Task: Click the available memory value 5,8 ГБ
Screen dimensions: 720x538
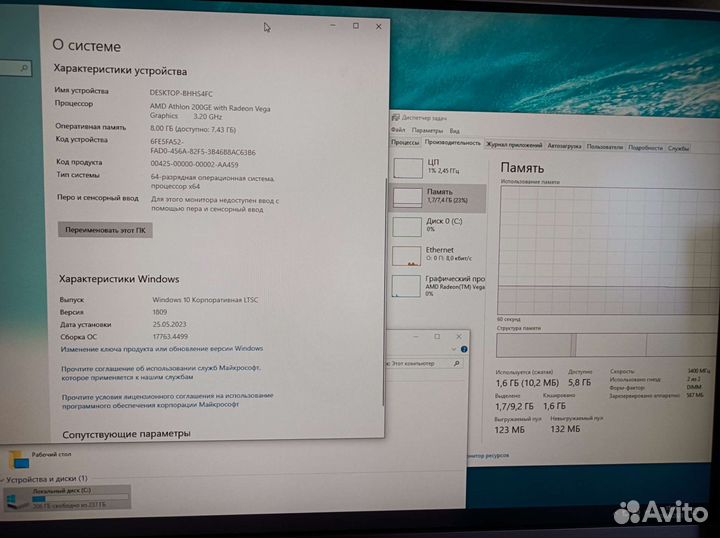Action: [x=579, y=382]
